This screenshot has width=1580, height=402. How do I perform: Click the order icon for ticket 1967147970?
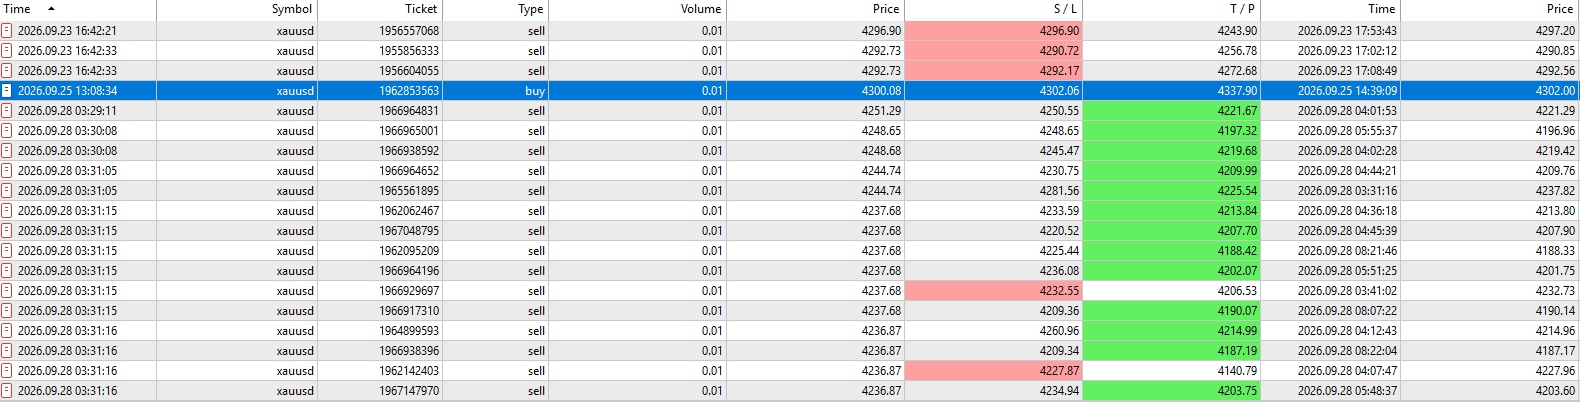pos(7,391)
